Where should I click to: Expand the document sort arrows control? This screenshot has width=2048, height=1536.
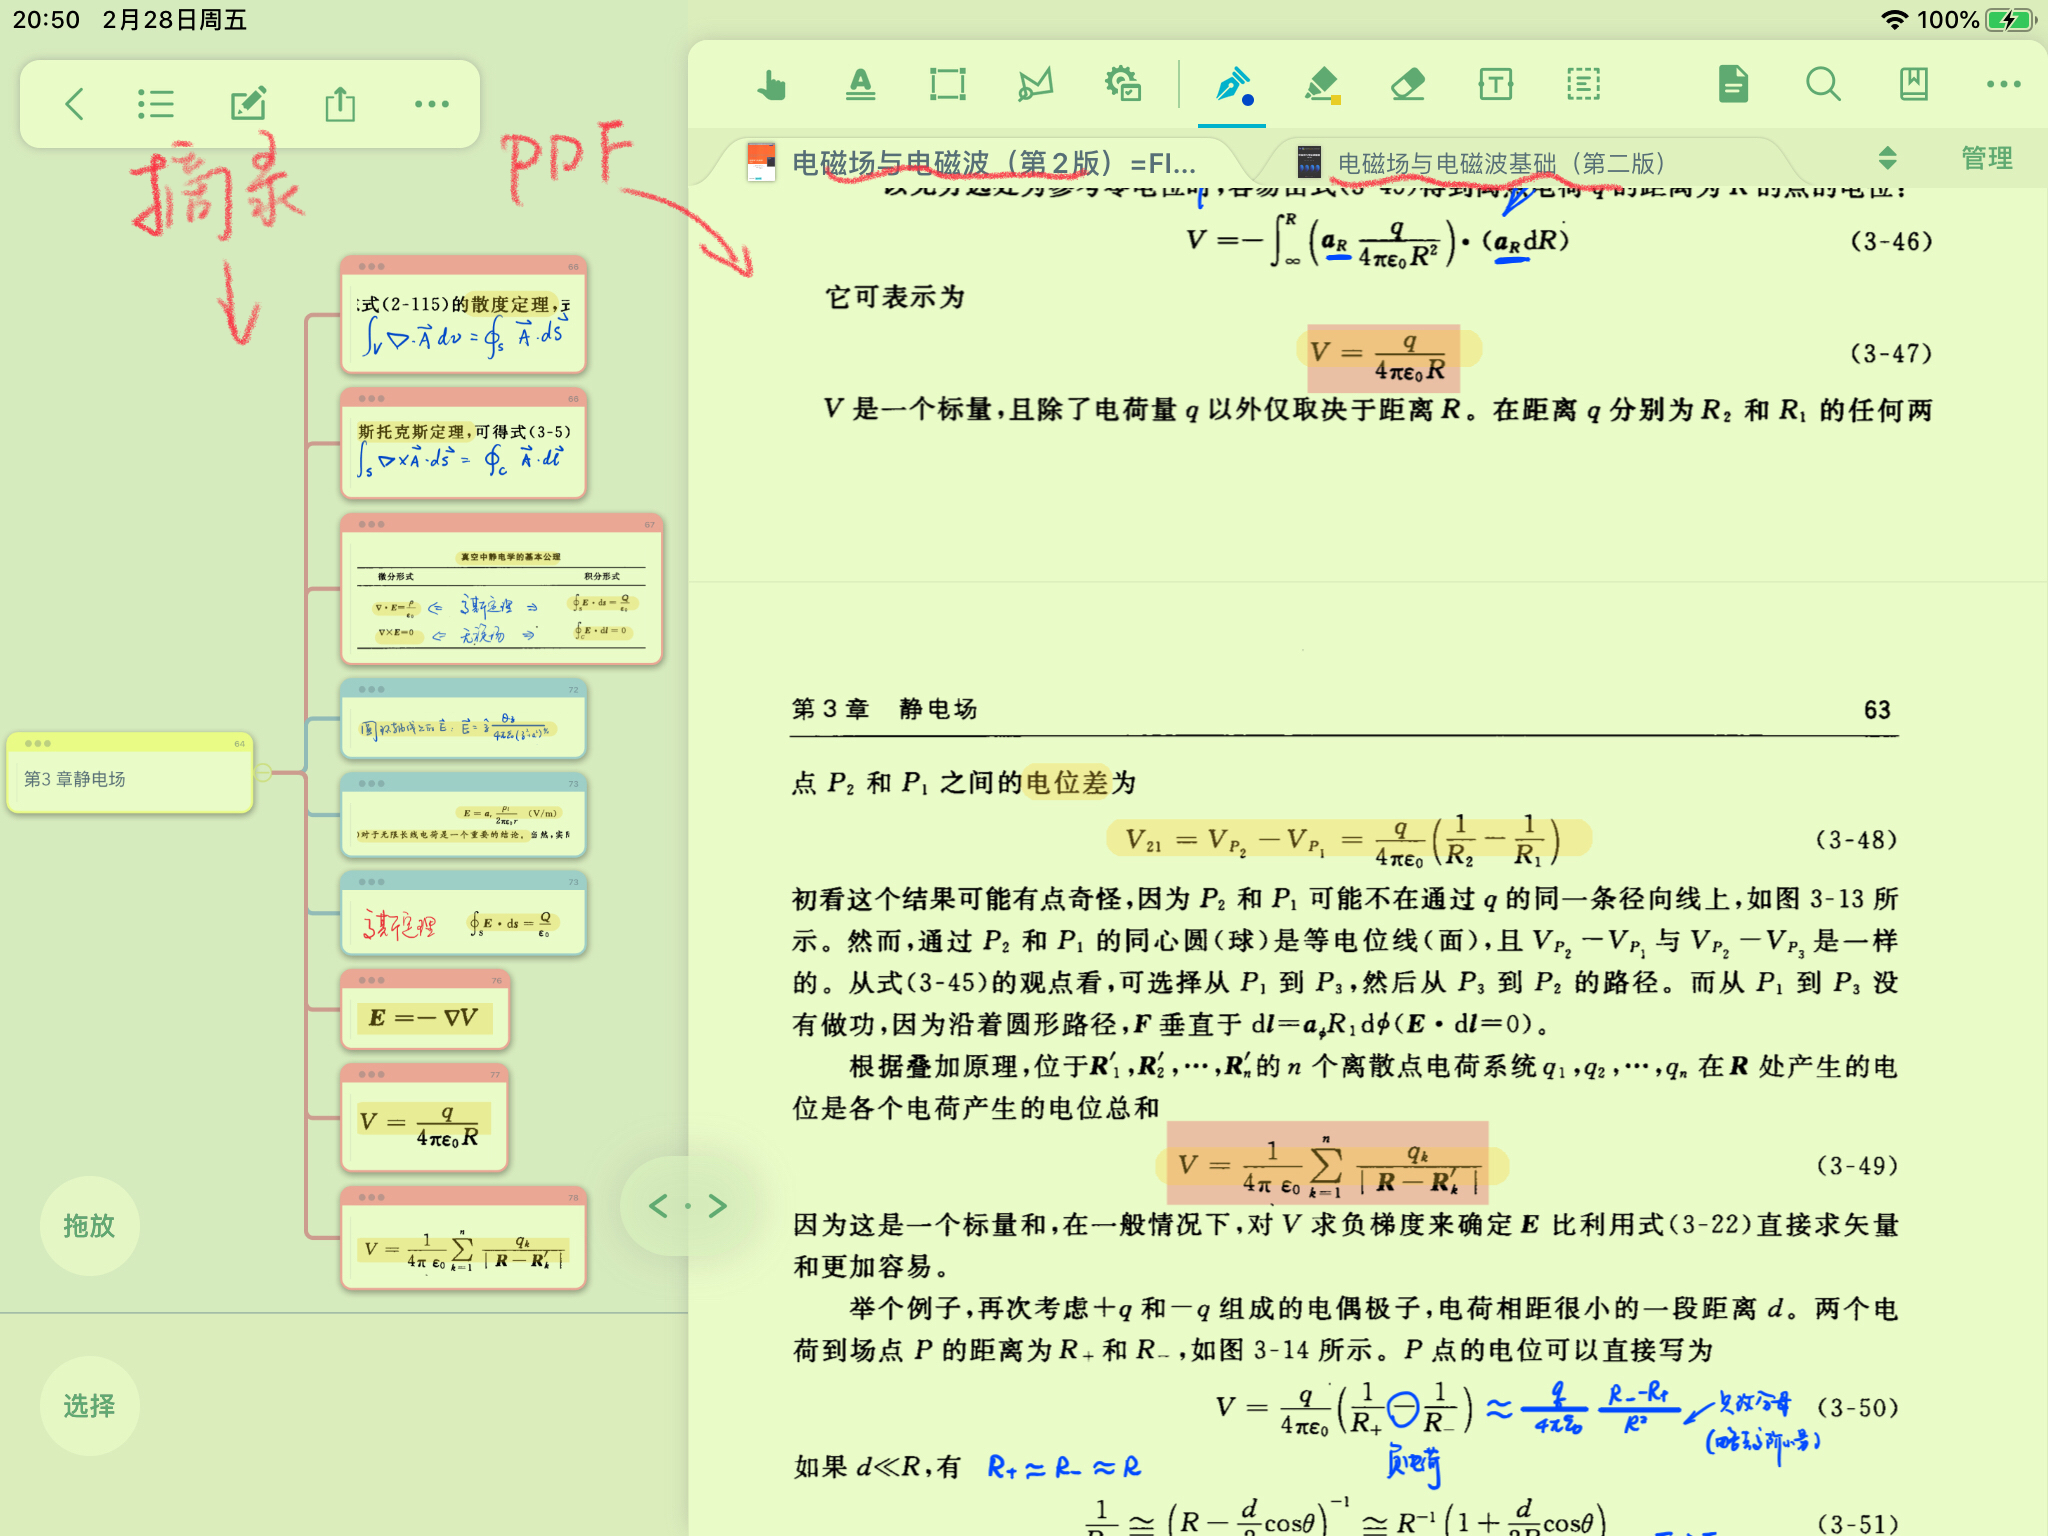click(x=1886, y=158)
